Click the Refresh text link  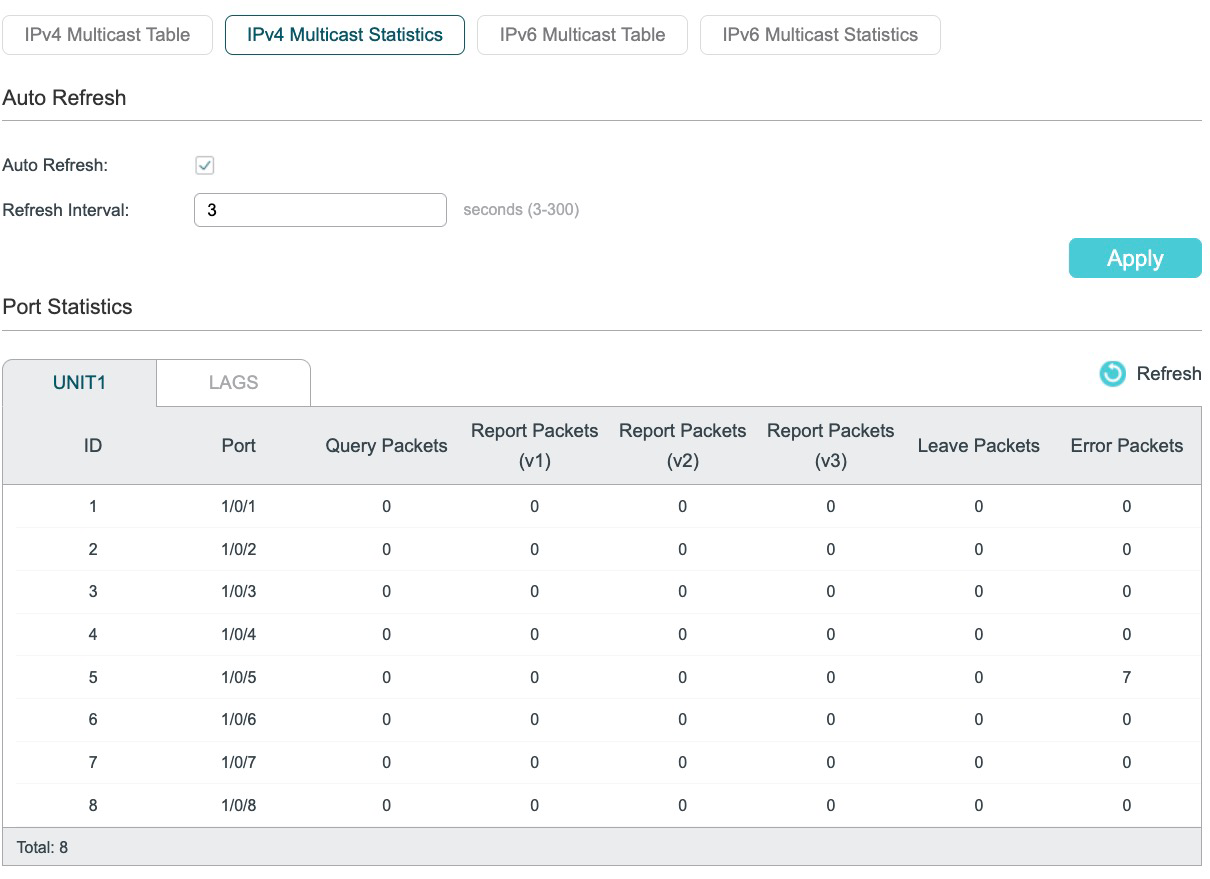click(x=1168, y=374)
